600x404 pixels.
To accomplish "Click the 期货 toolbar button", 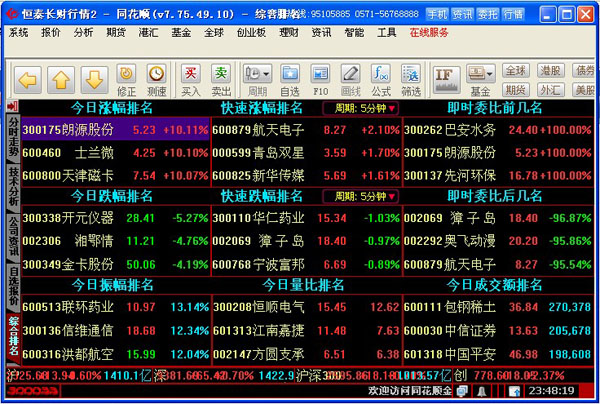I will [x=515, y=90].
